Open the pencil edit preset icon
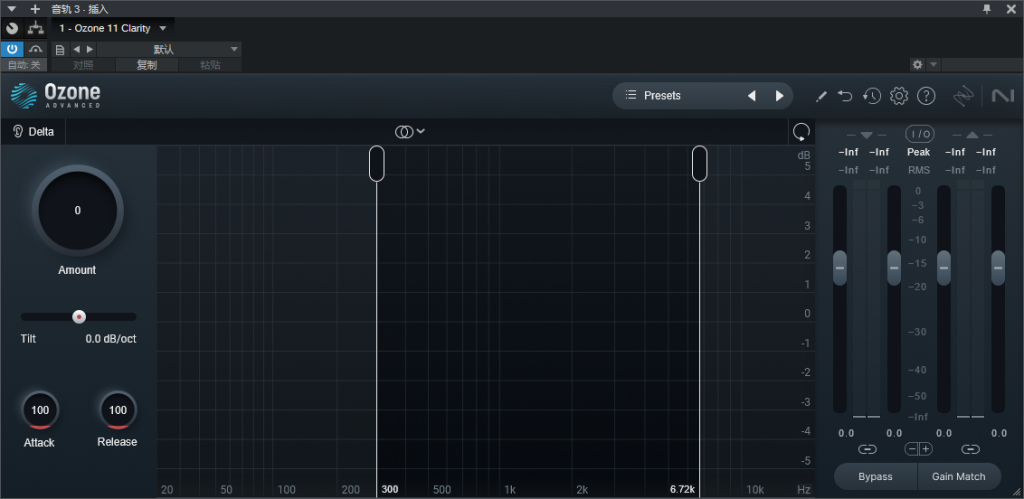The height and width of the screenshot is (499, 1024). [x=822, y=96]
